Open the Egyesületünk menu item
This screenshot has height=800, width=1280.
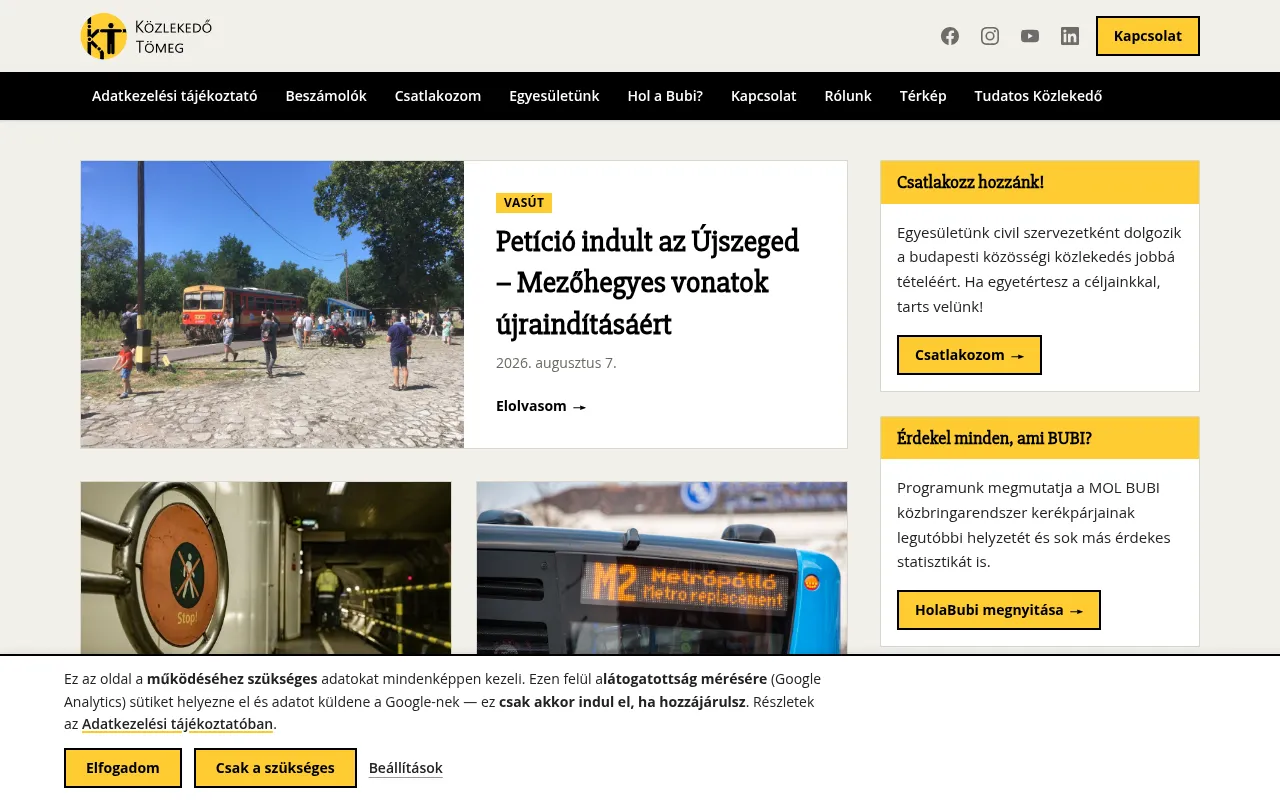click(554, 96)
